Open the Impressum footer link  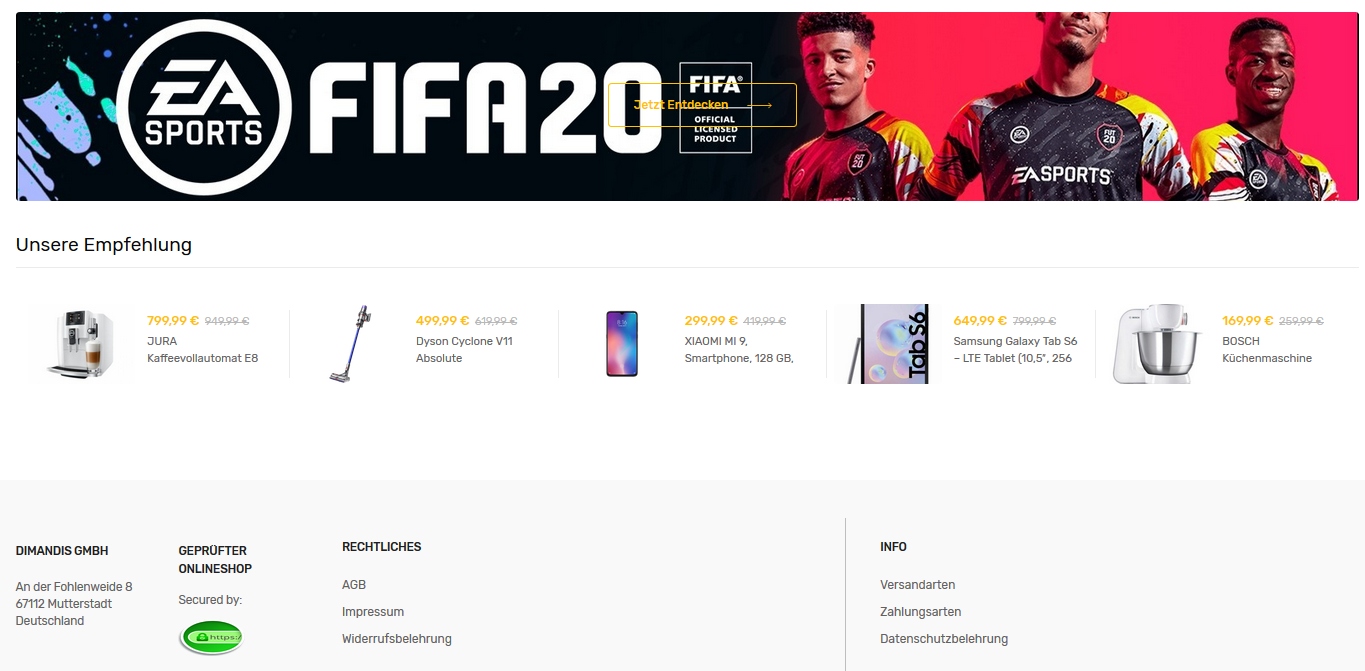(x=373, y=612)
